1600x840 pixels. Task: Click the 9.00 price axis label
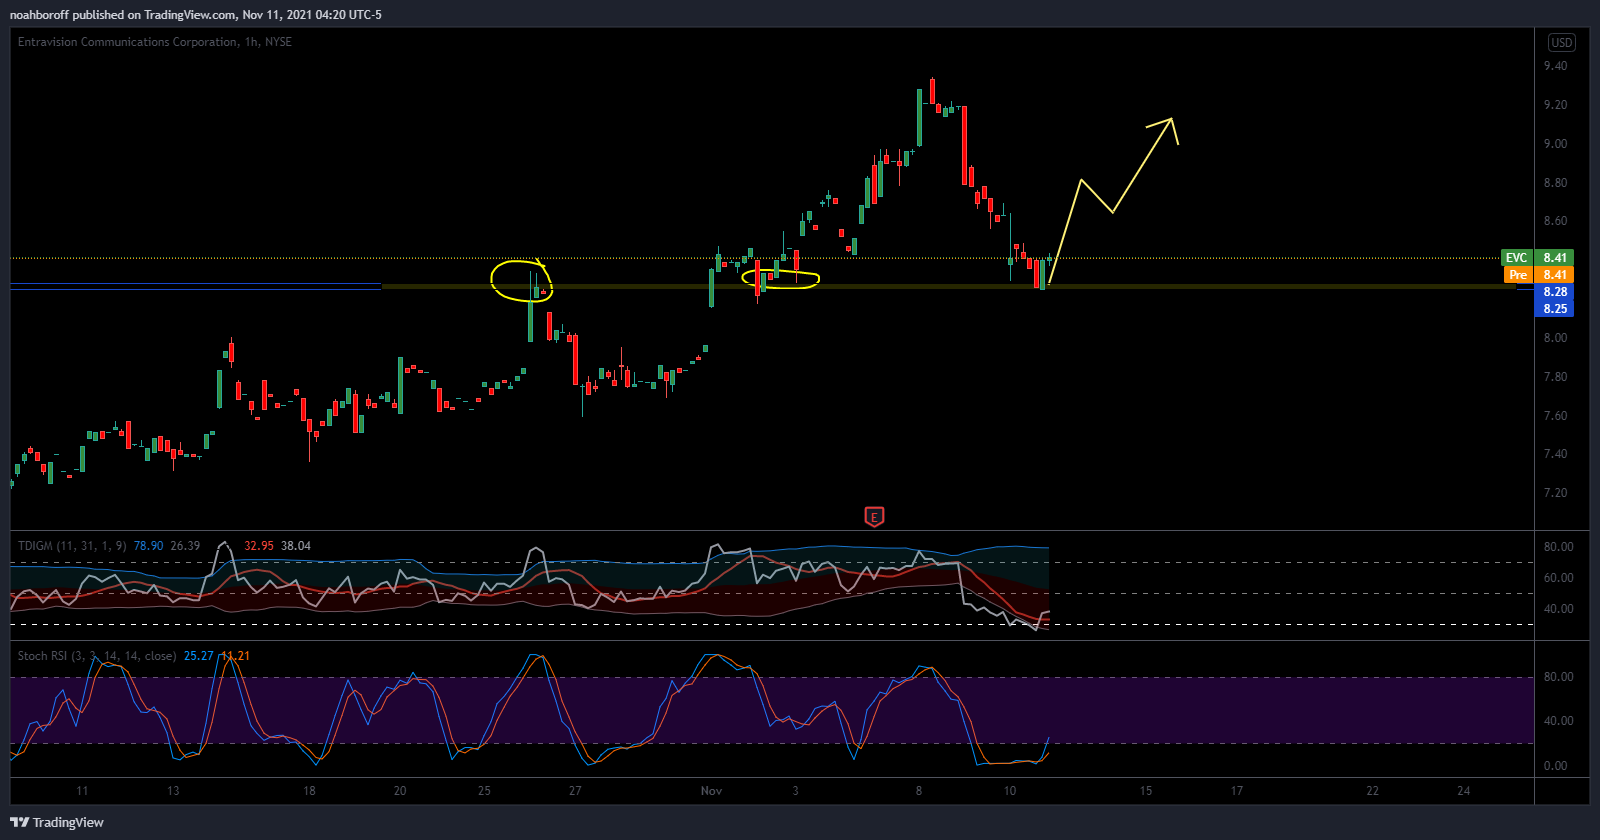(1555, 144)
